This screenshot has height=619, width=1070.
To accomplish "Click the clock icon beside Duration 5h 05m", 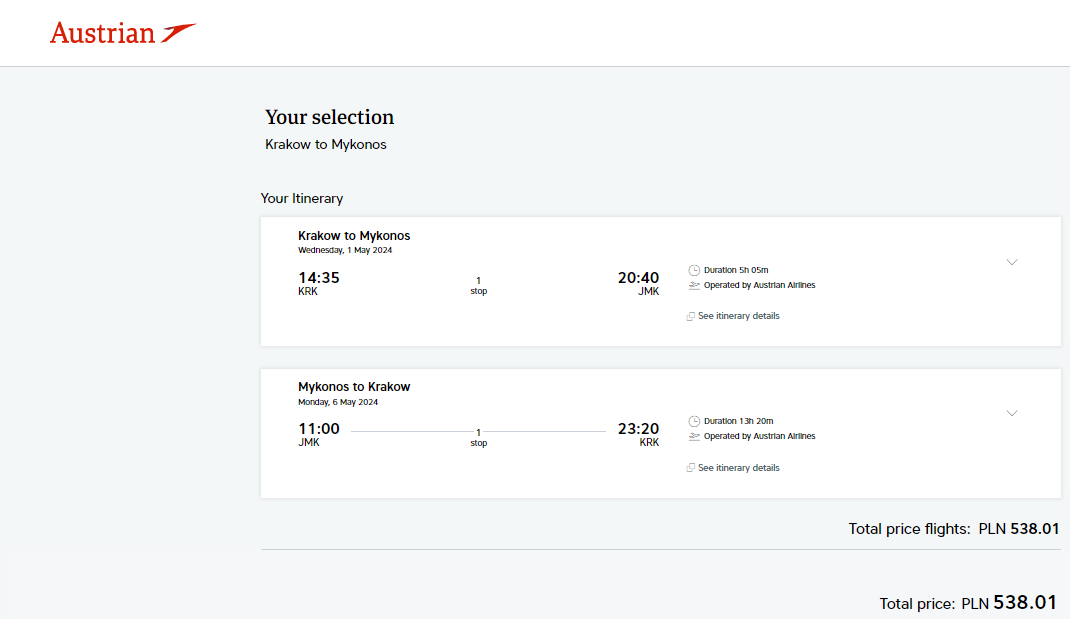I will [x=694, y=270].
